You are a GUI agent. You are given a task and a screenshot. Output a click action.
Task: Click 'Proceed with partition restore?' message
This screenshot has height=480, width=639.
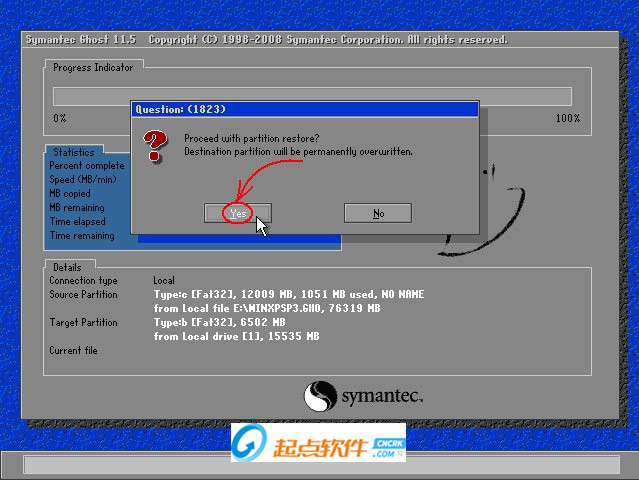point(251,139)
